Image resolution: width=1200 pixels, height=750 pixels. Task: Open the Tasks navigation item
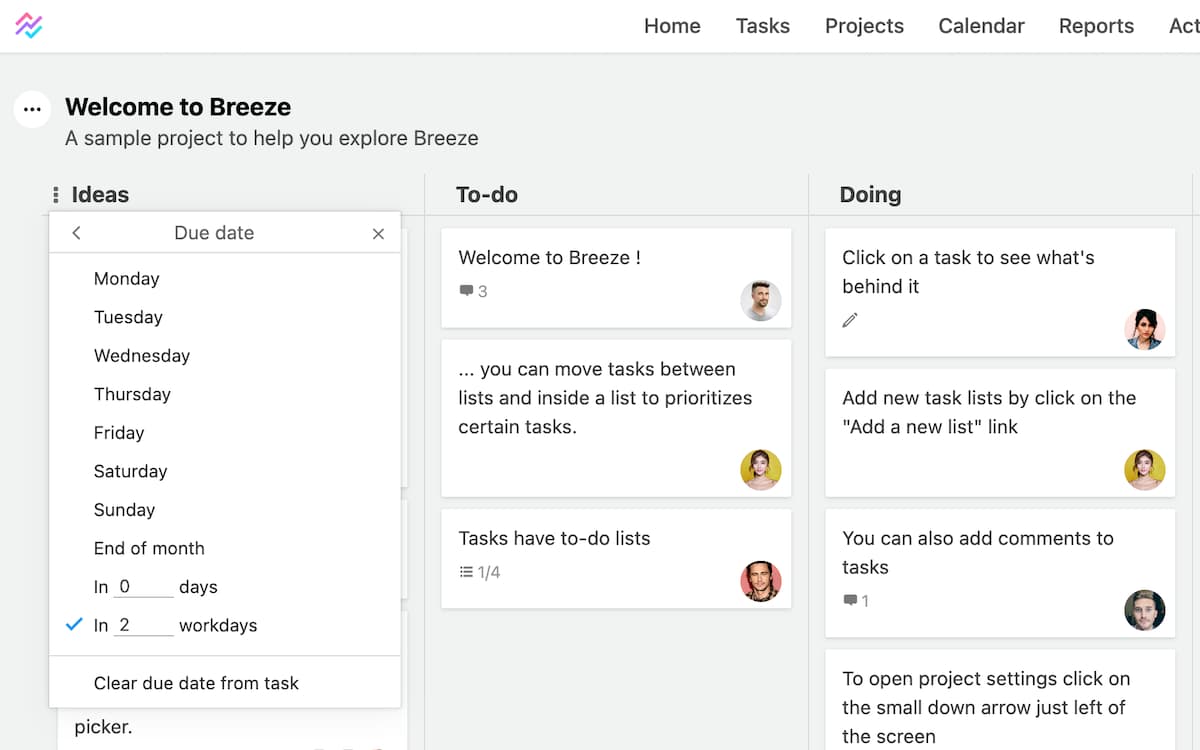(763, 26)
